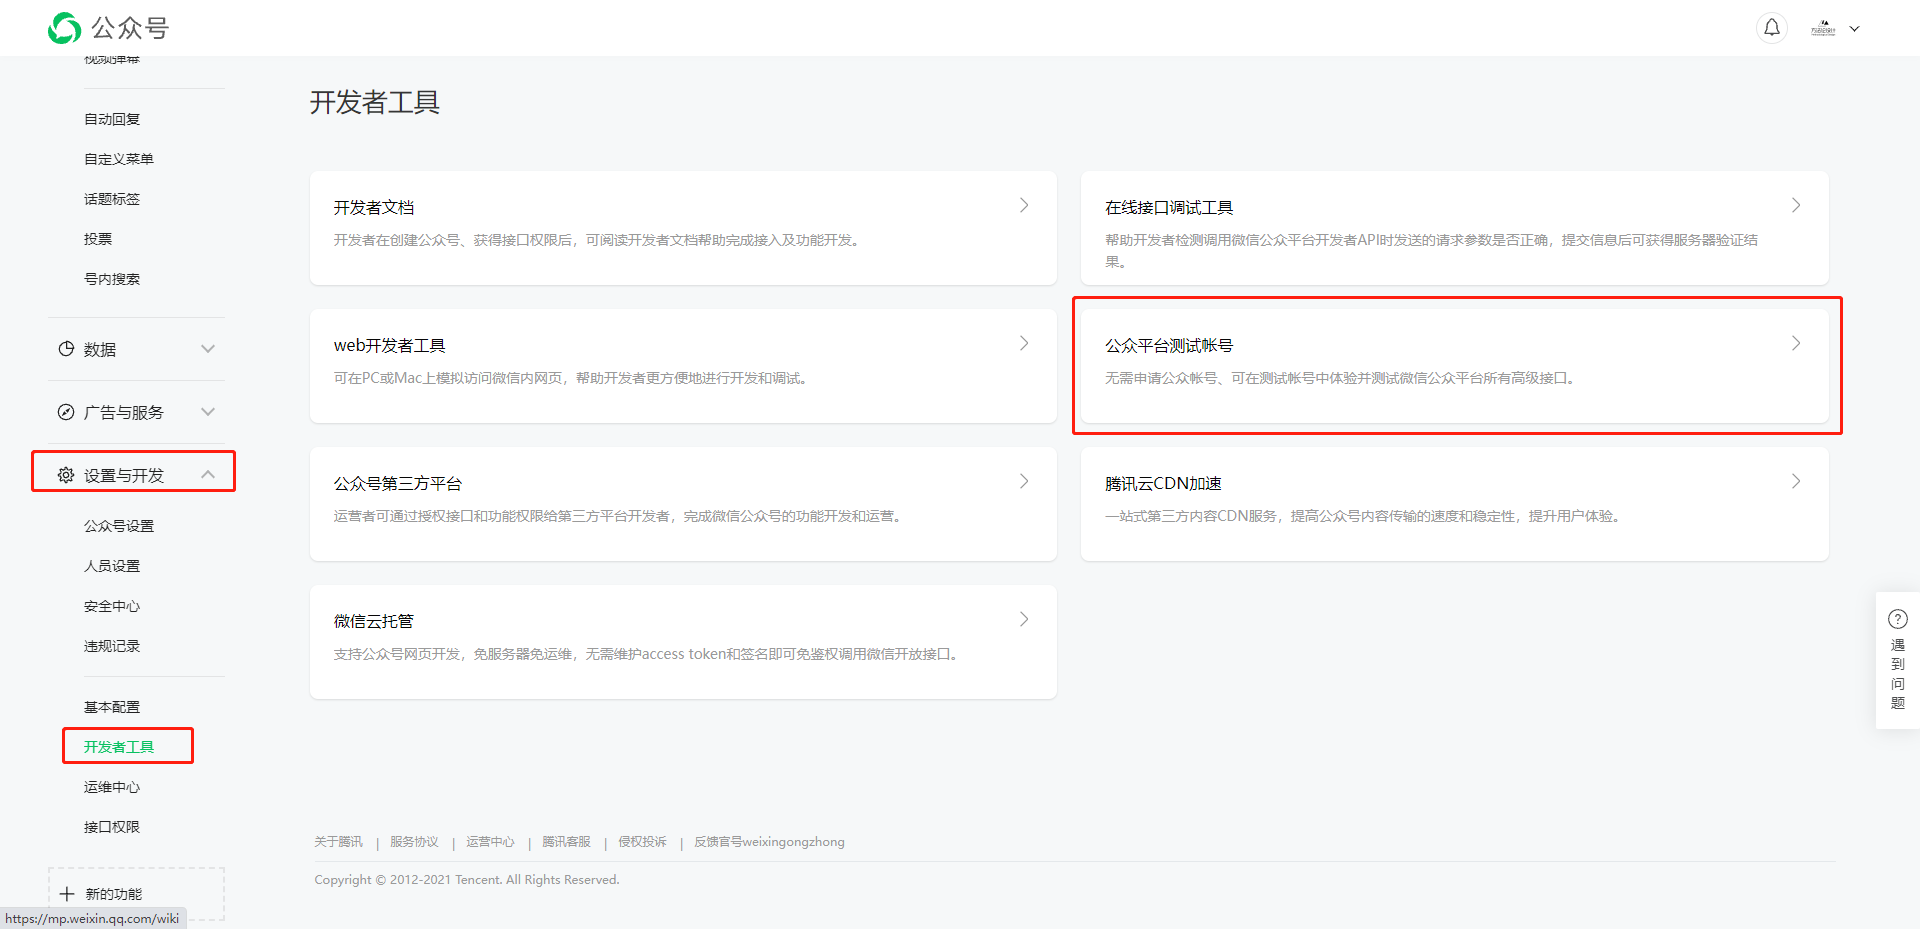
Task: Open 微信云托管 card title
Action: pos(374,621)
